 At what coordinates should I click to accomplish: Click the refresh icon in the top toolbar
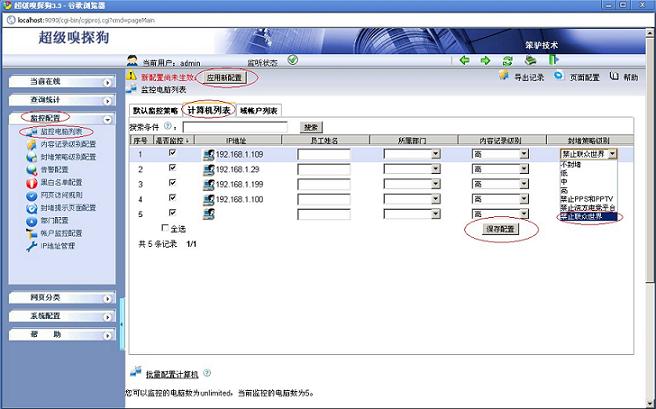(507, 60)
